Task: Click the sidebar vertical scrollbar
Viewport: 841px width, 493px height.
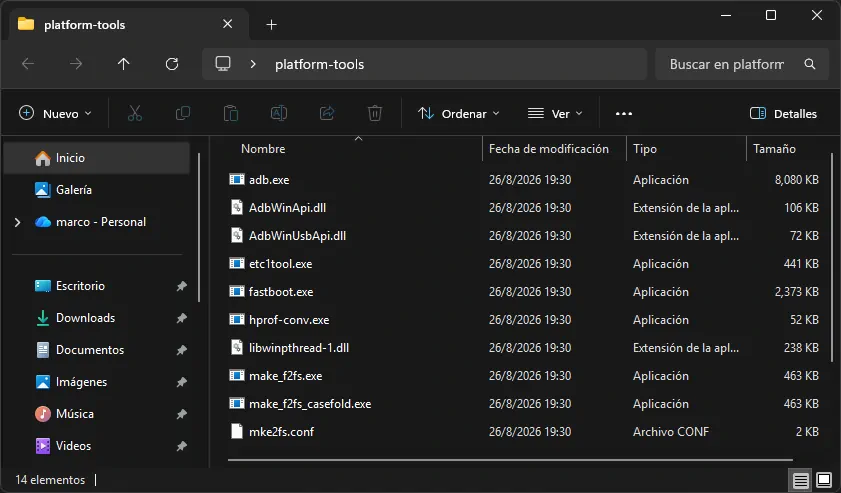Action: pyautogui.click(x=199, y=227)
